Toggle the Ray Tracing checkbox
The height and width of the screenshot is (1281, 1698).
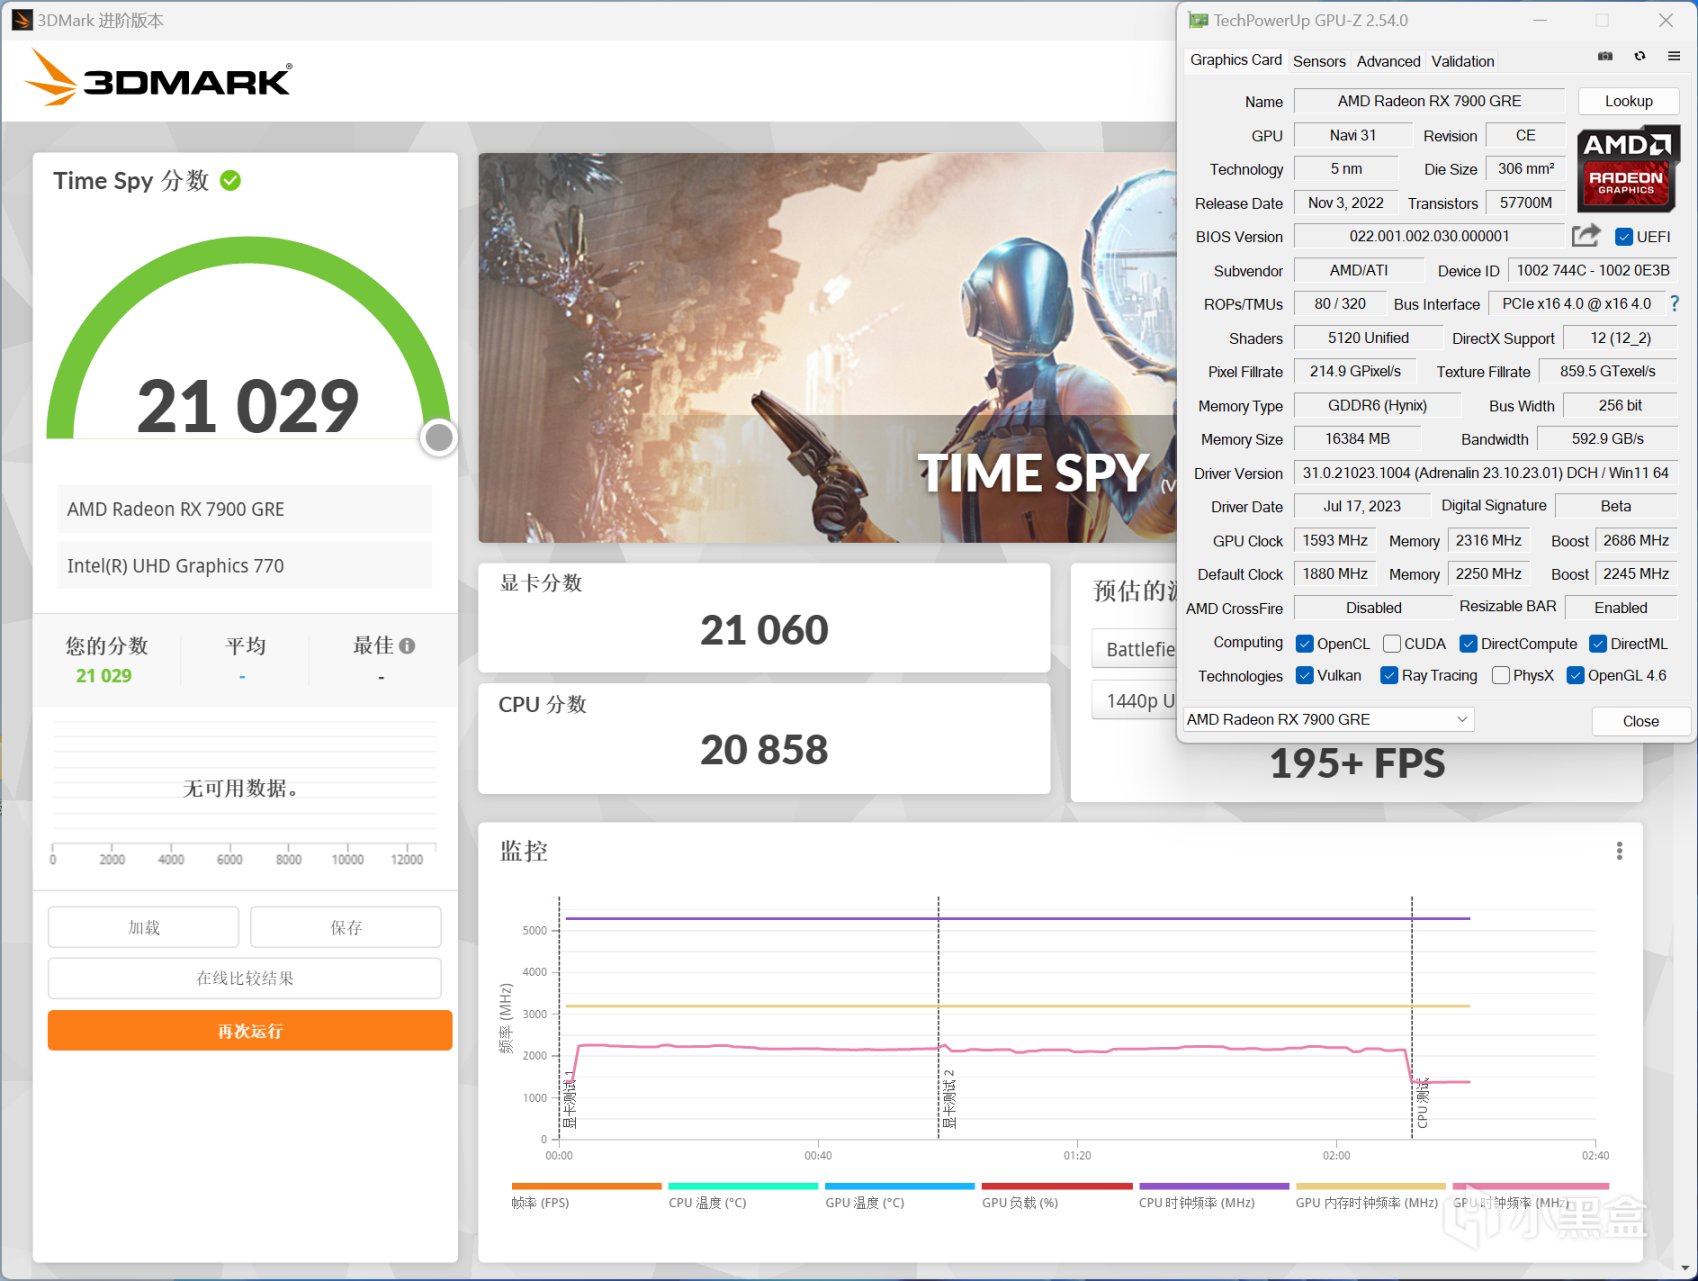(1389, 676)
